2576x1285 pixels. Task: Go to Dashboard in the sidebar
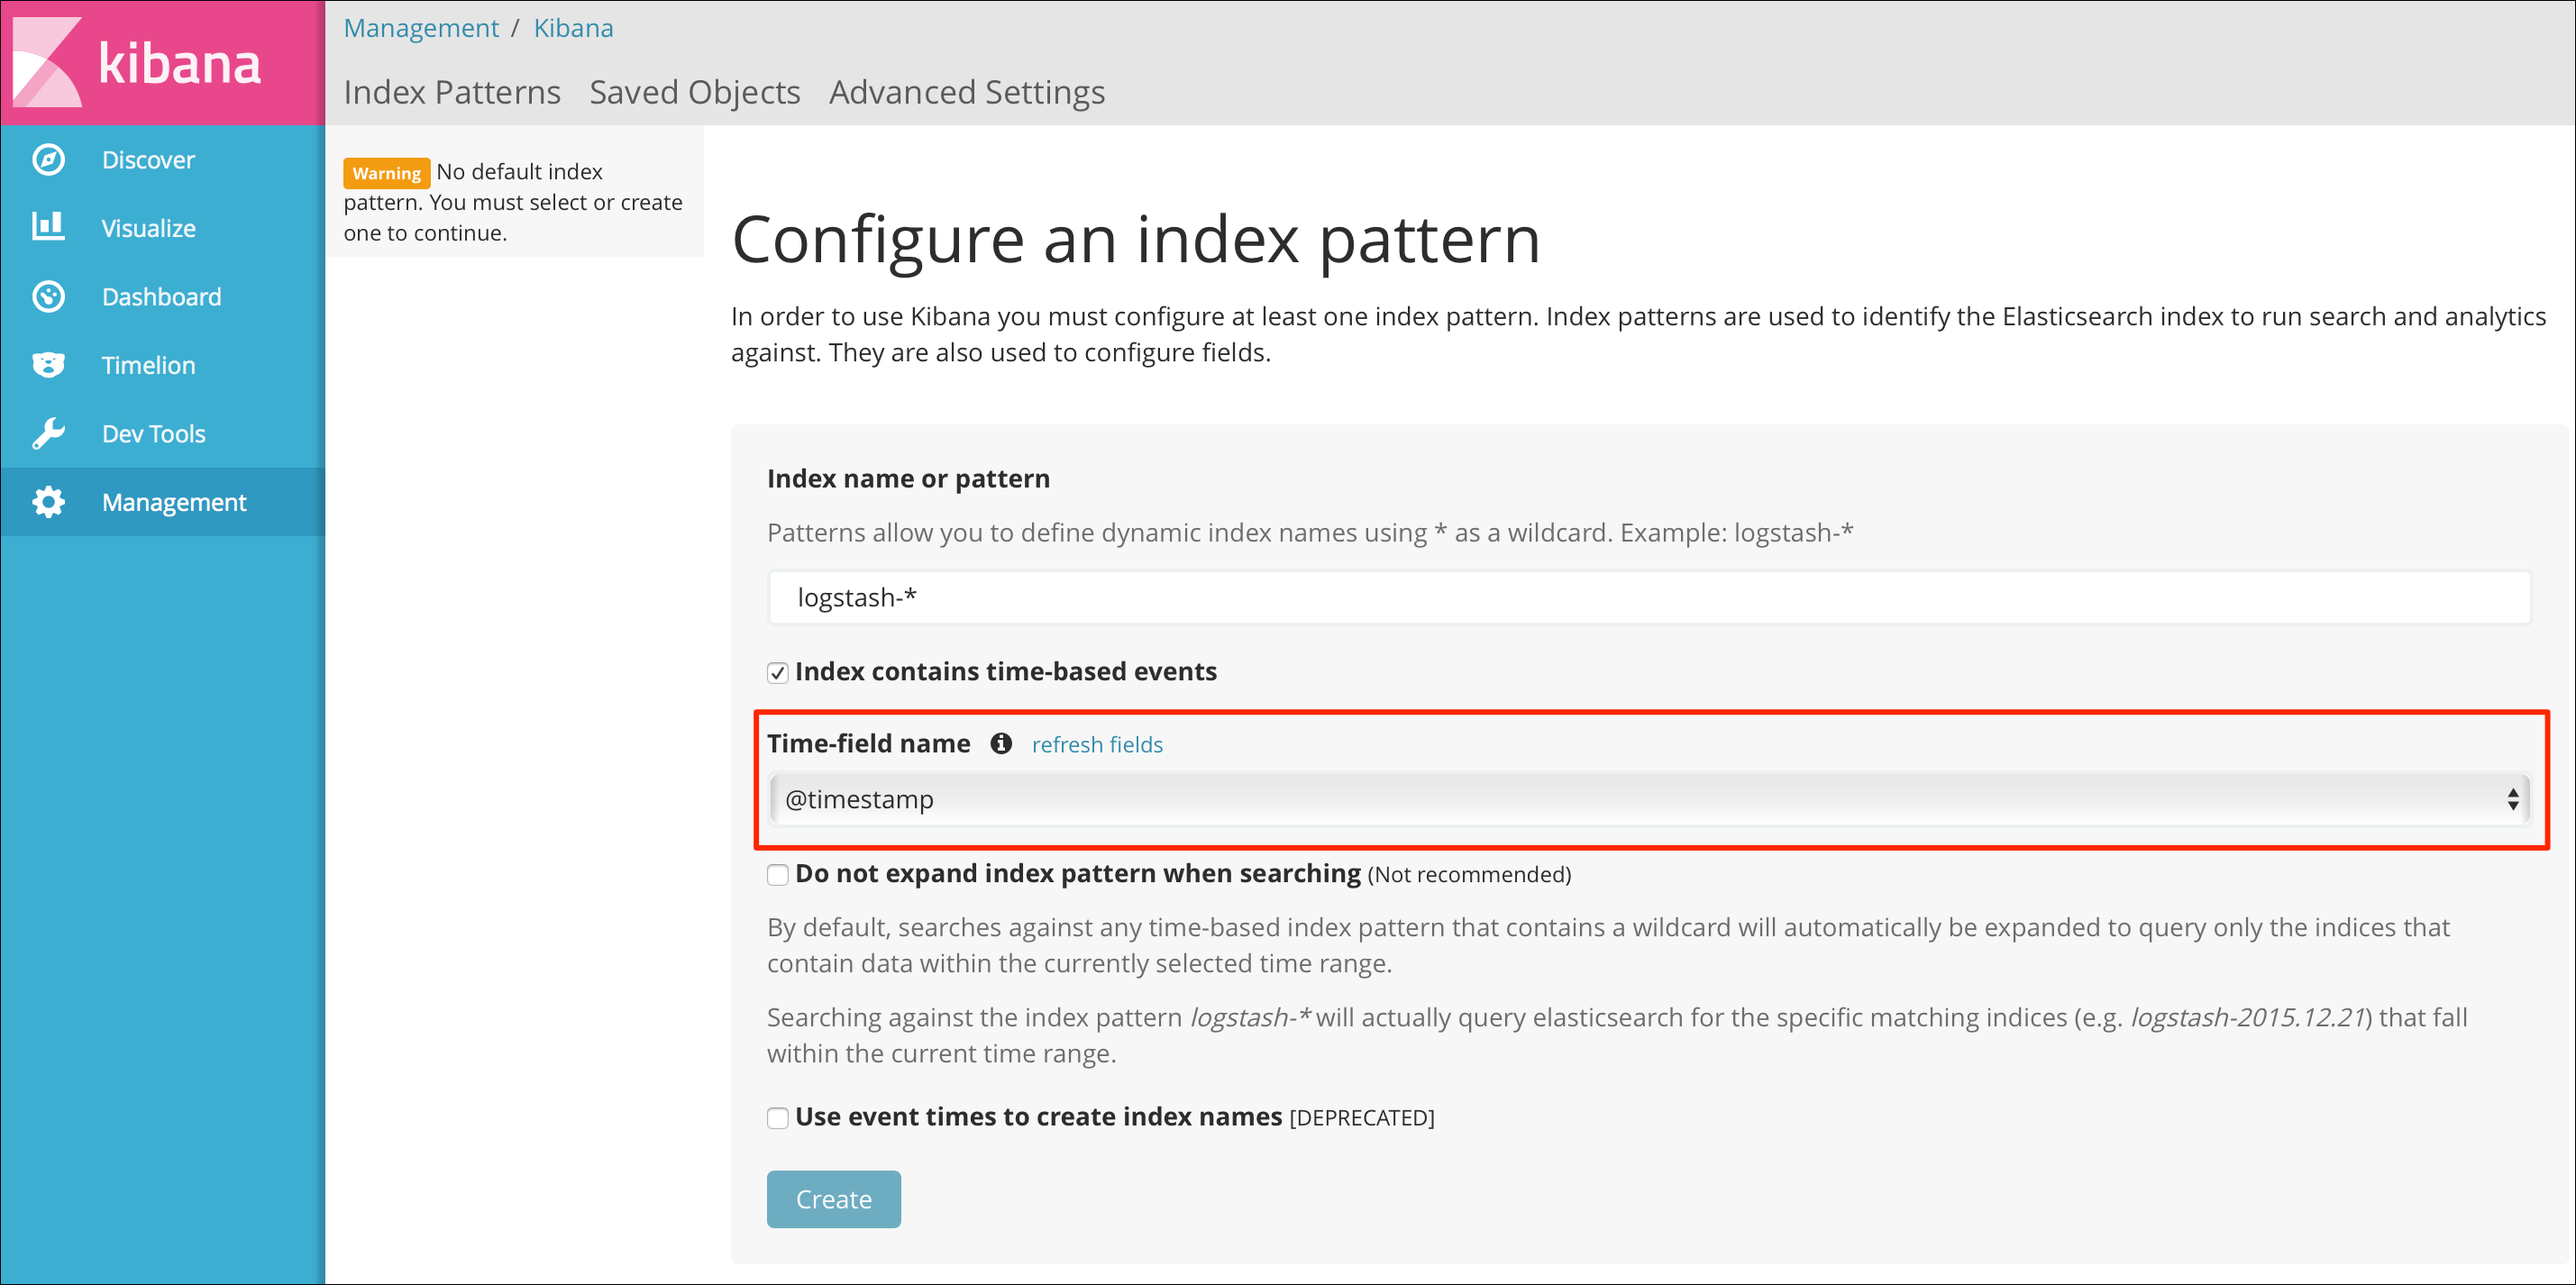(x=163, y=297)
